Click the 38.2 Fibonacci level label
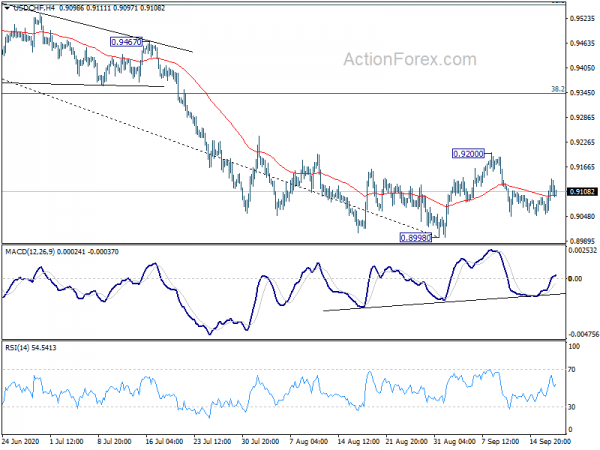600x450 pixels. 558,89
